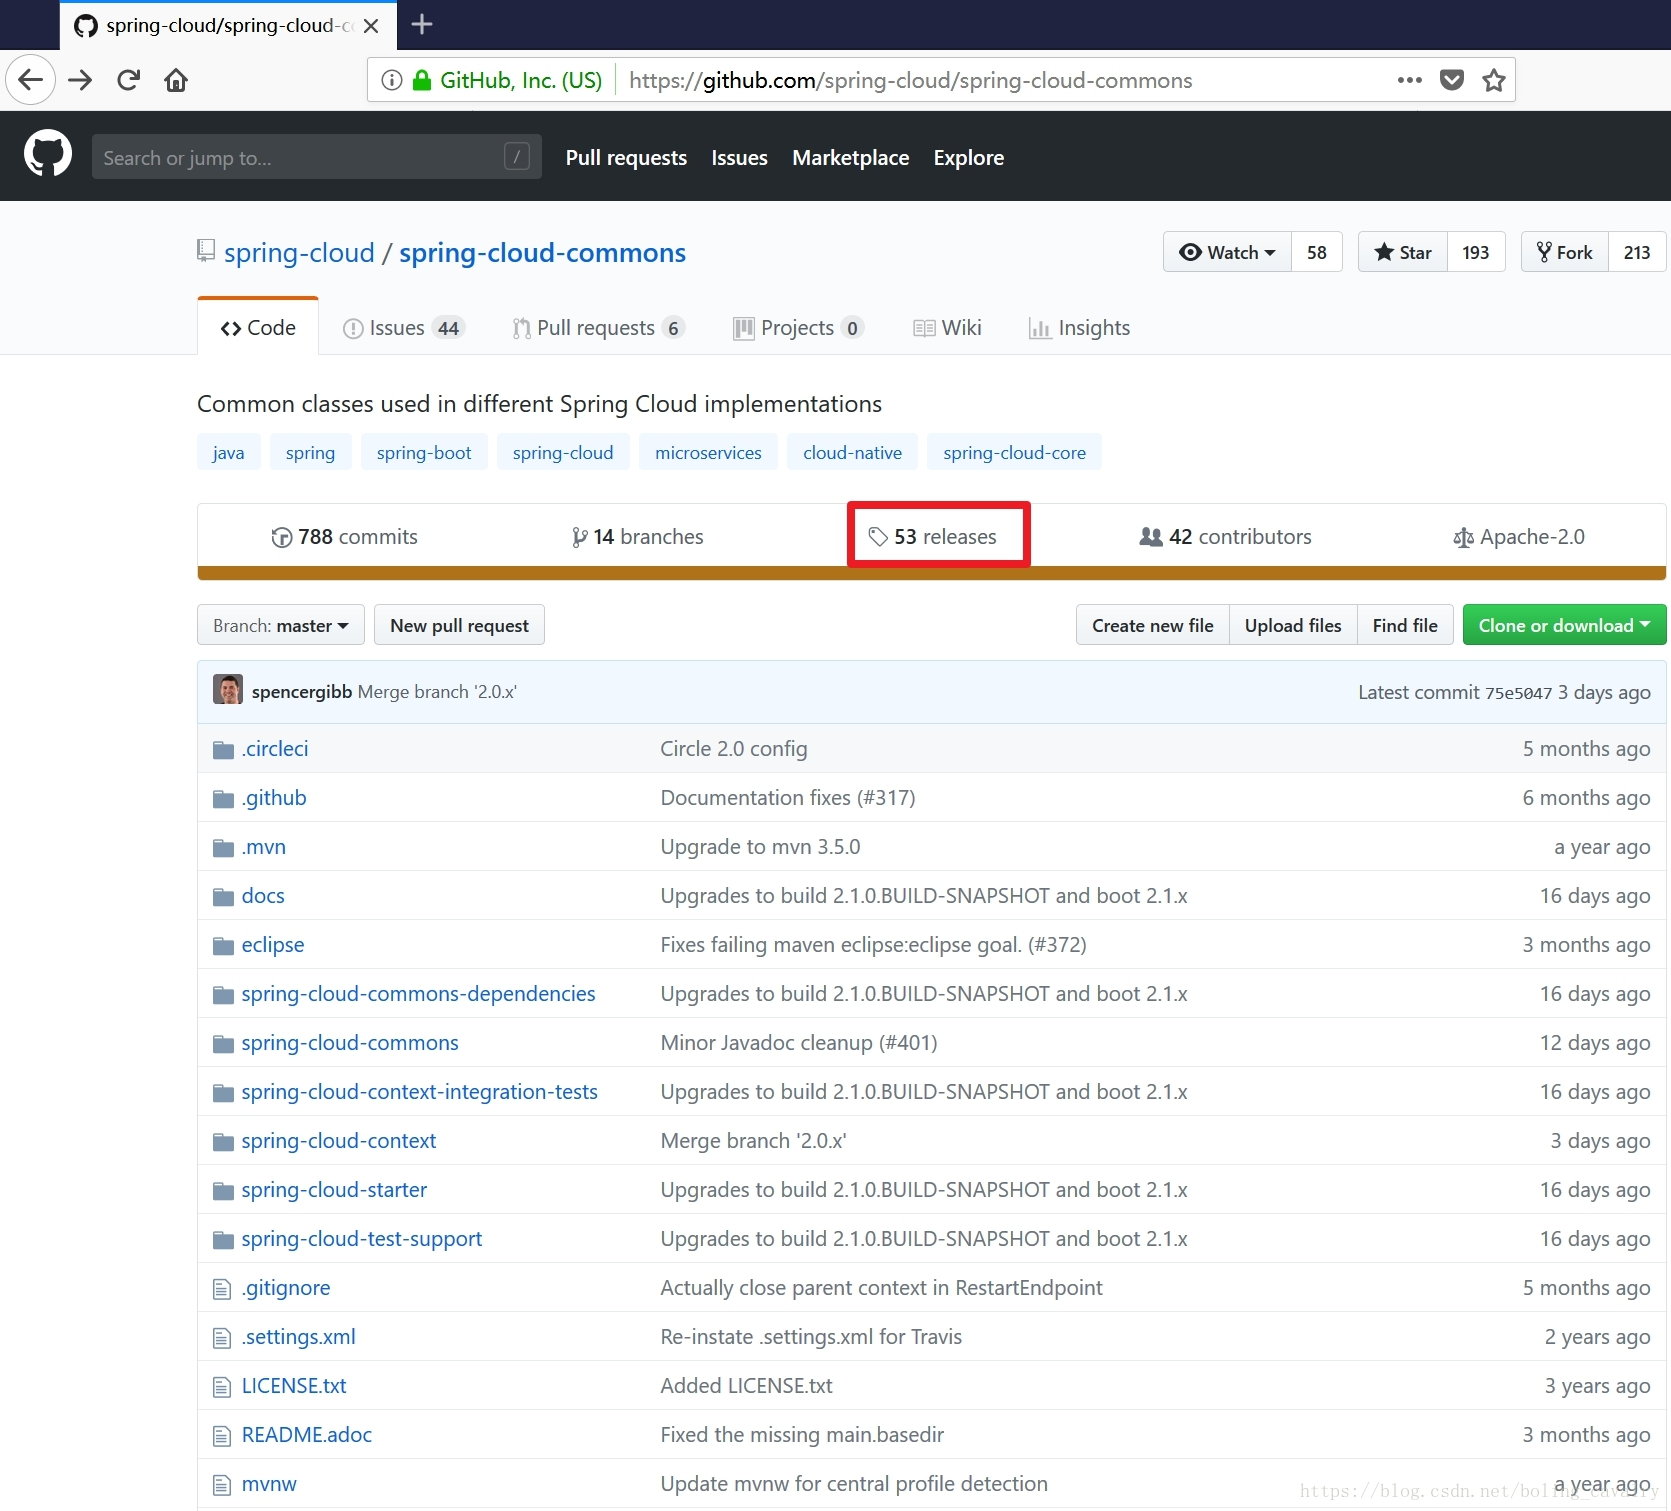Reload the page with the refresh icon
The width and height of the screenshot is (1671, 1511).
tap(128, 80)
